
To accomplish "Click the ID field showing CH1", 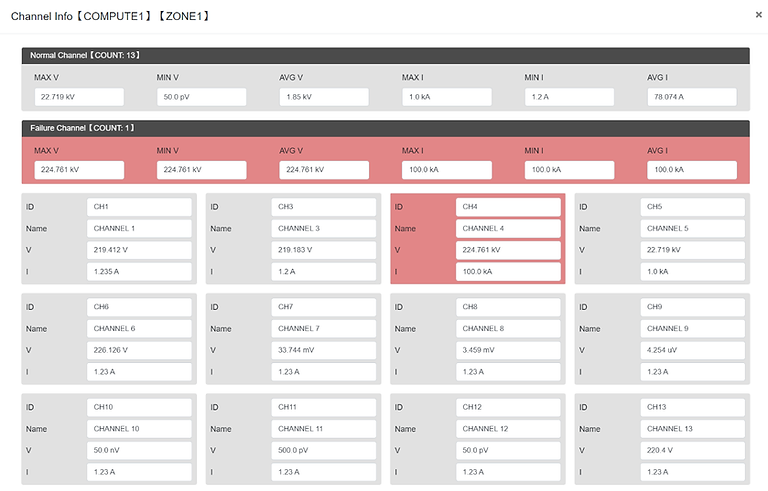I will coord(139,207).
